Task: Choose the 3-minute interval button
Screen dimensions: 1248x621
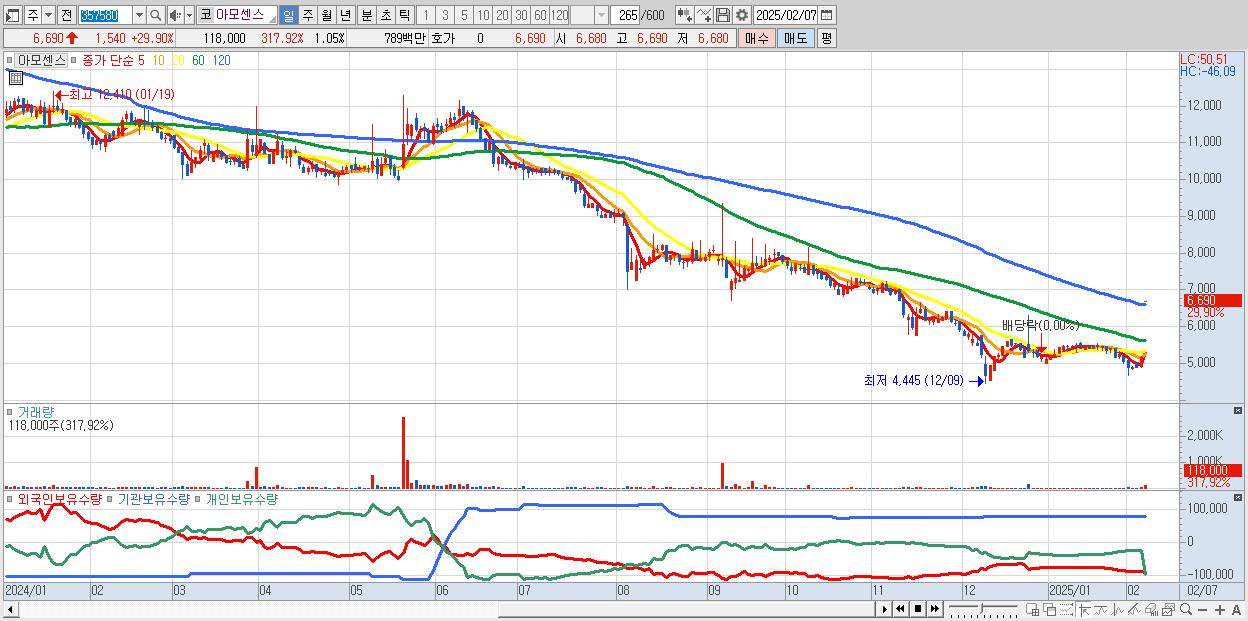Action: (444, 15)
